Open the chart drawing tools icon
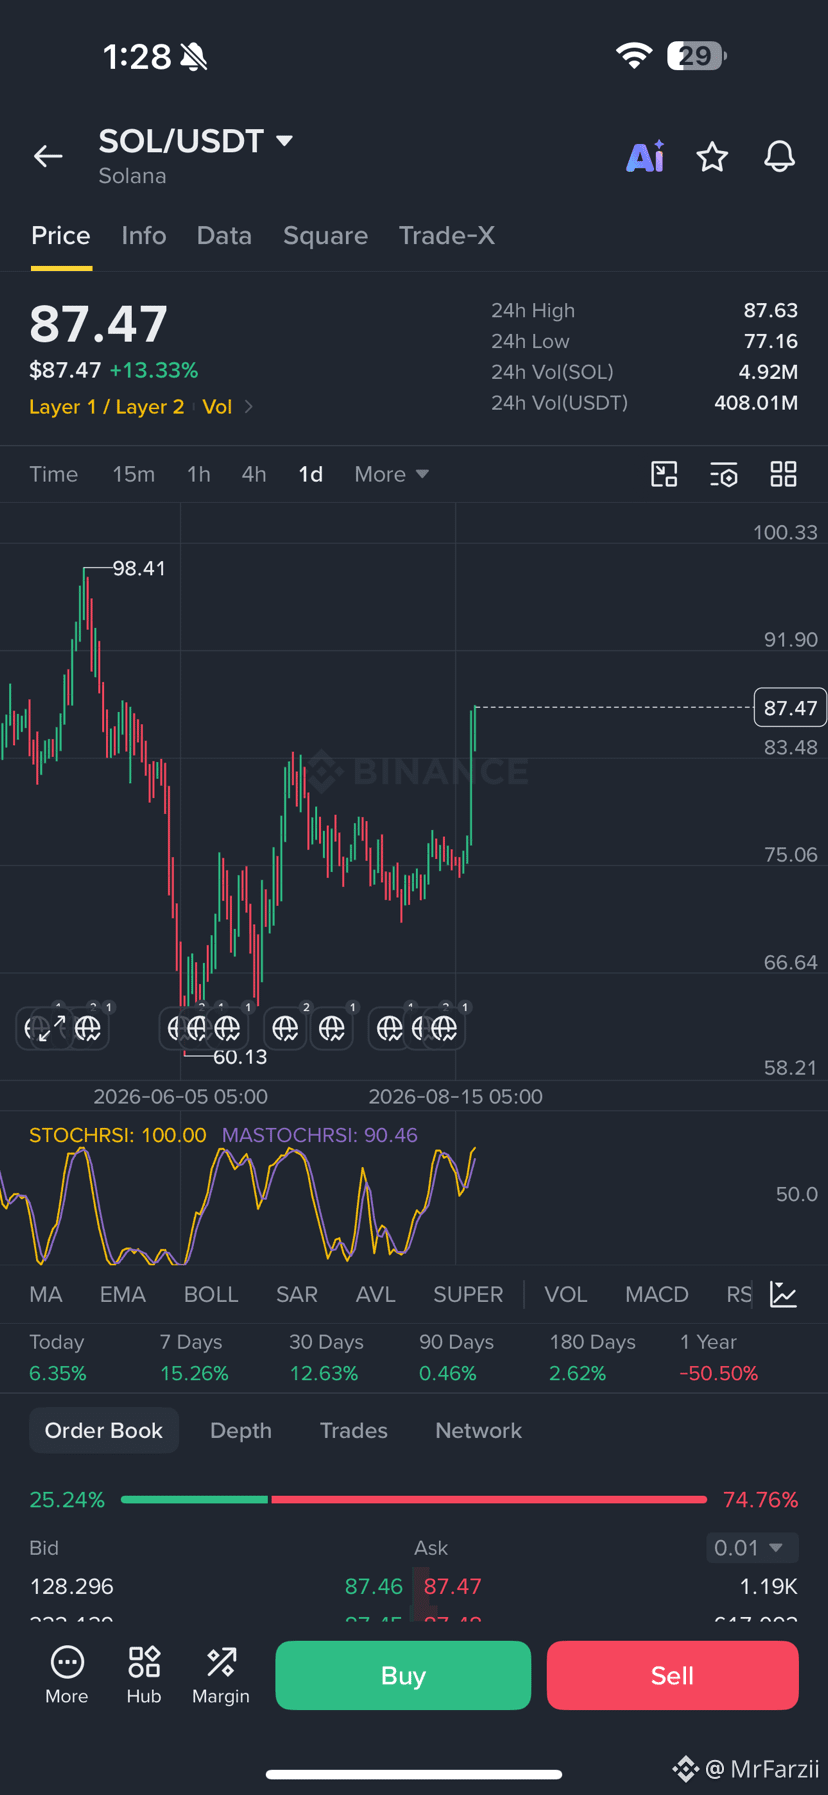 [664, 474]
